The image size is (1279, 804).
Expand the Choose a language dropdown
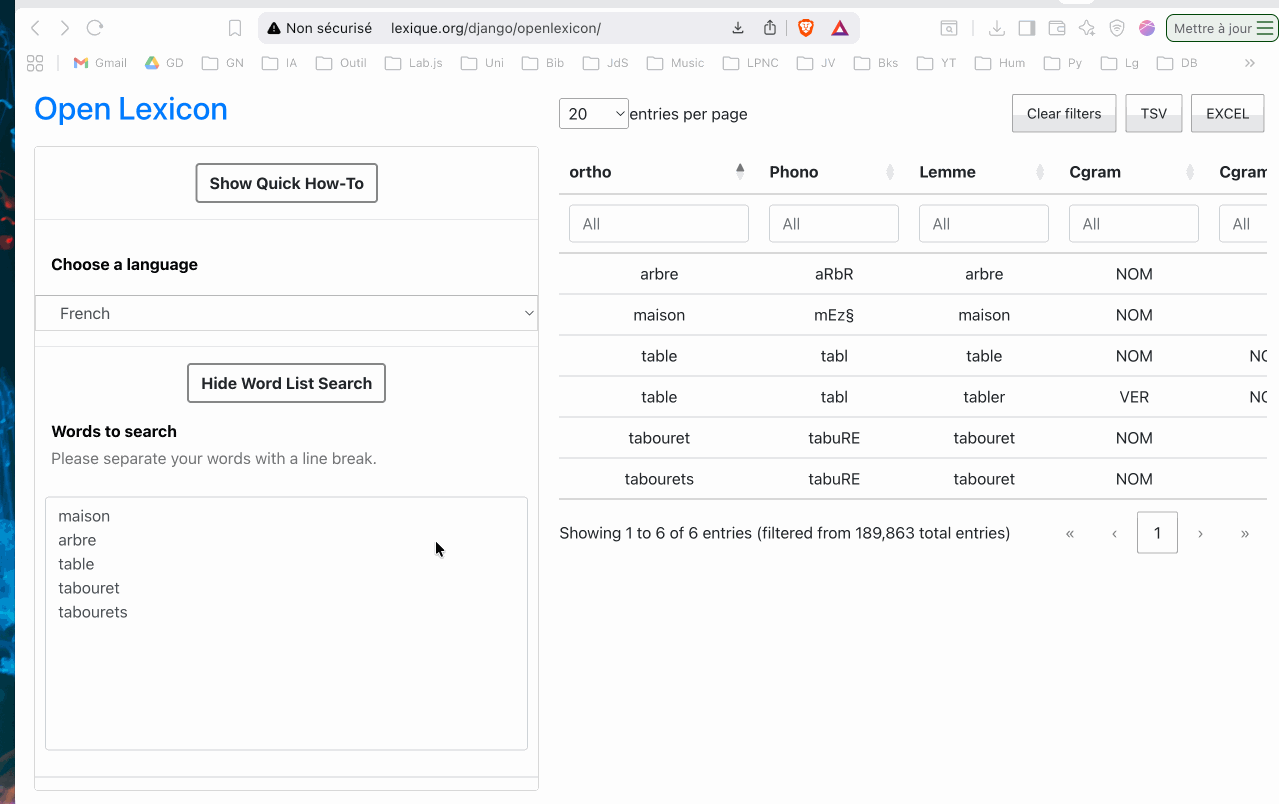[286, 313]
